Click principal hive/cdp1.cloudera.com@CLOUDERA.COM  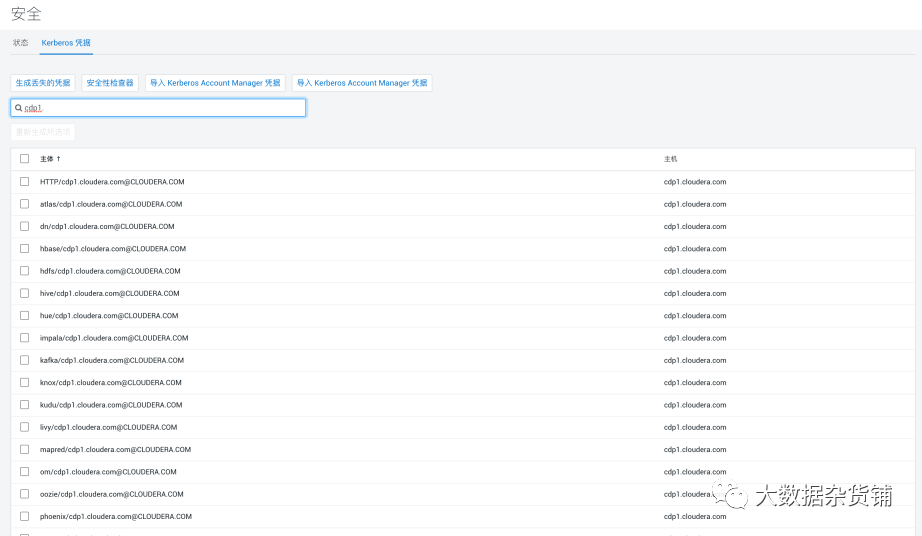pos(109,294)
